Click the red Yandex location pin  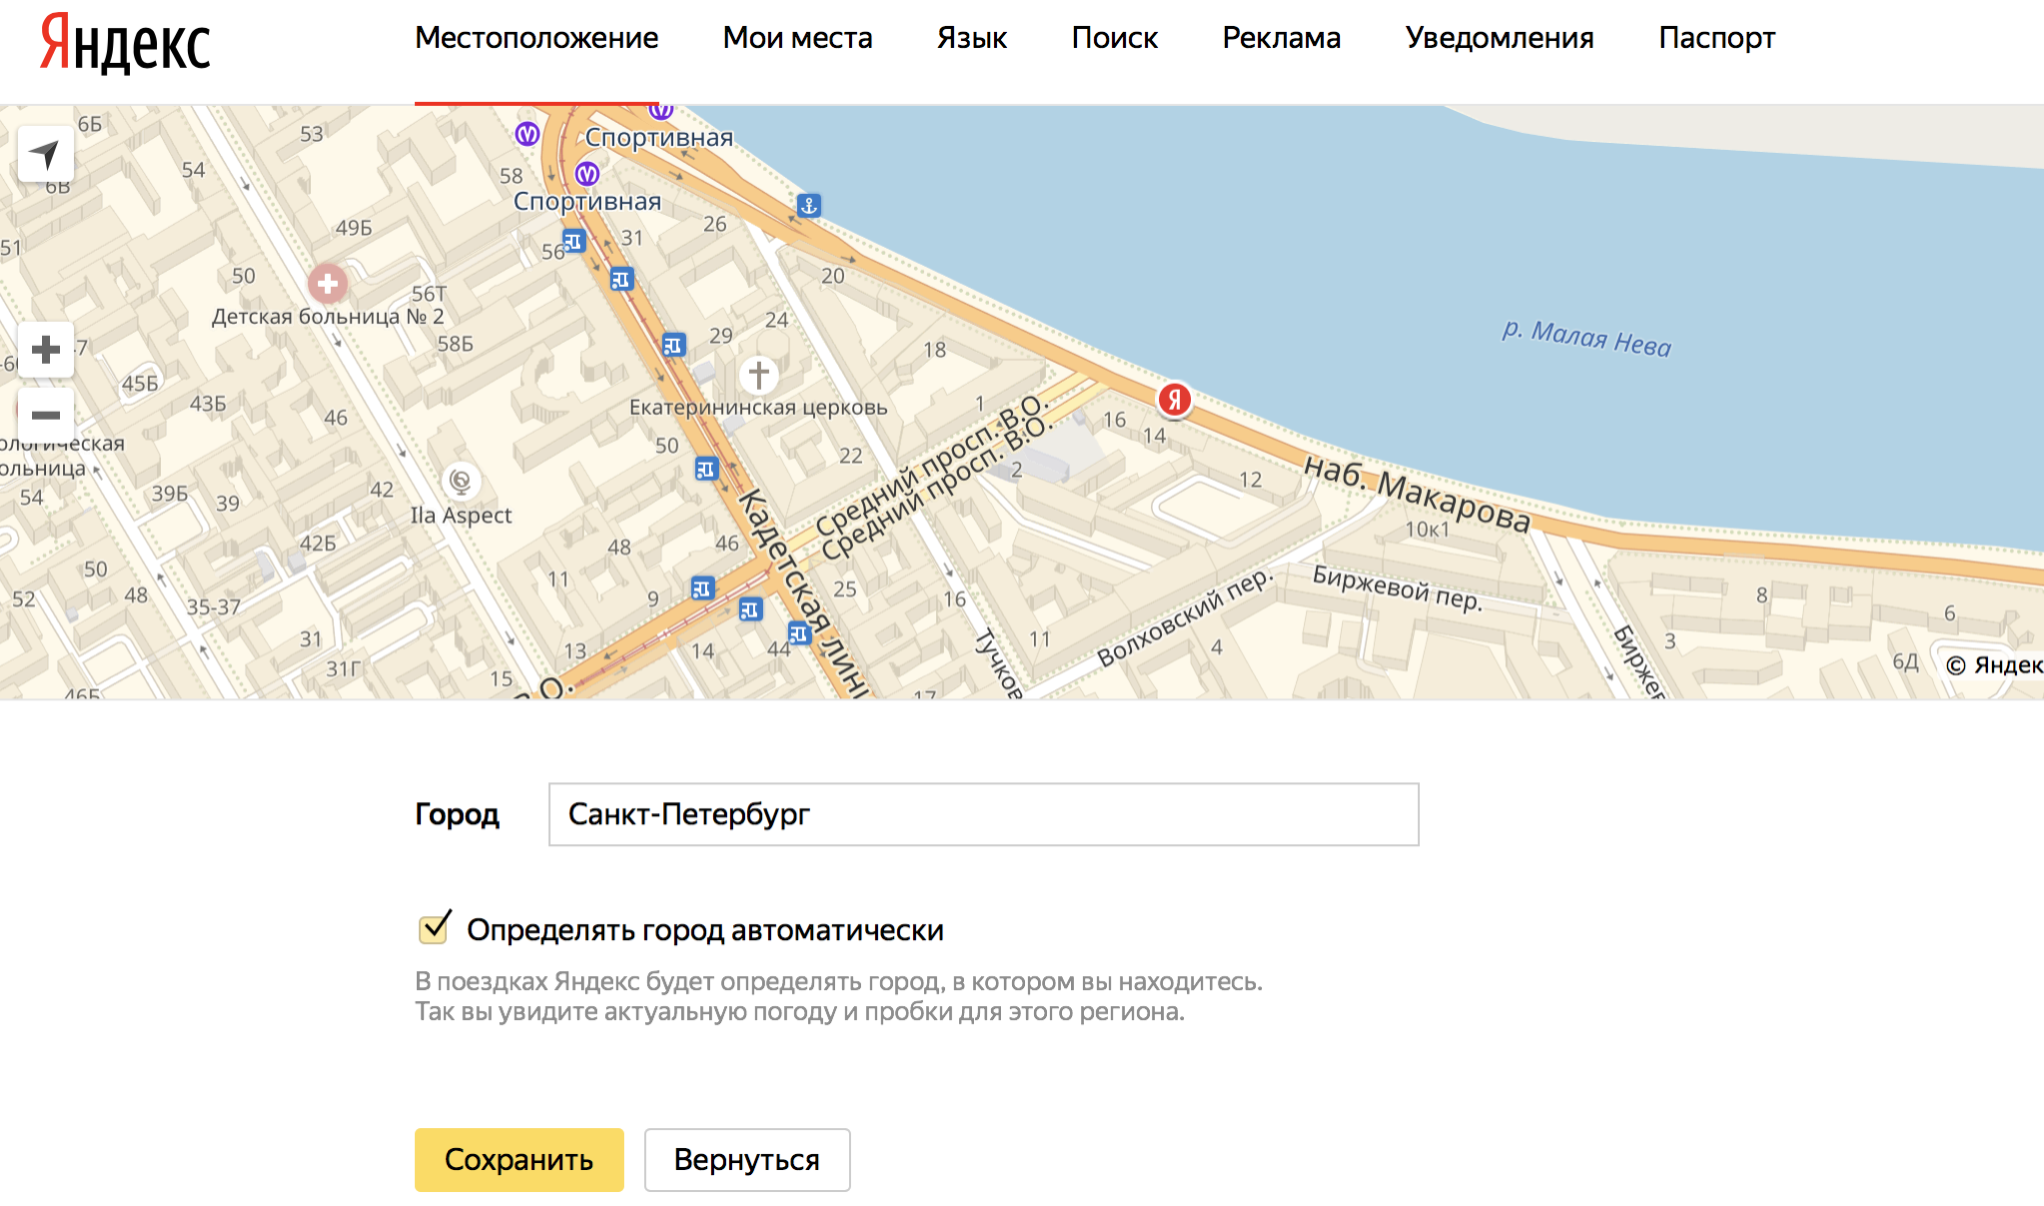click(x=1174, y=400)
